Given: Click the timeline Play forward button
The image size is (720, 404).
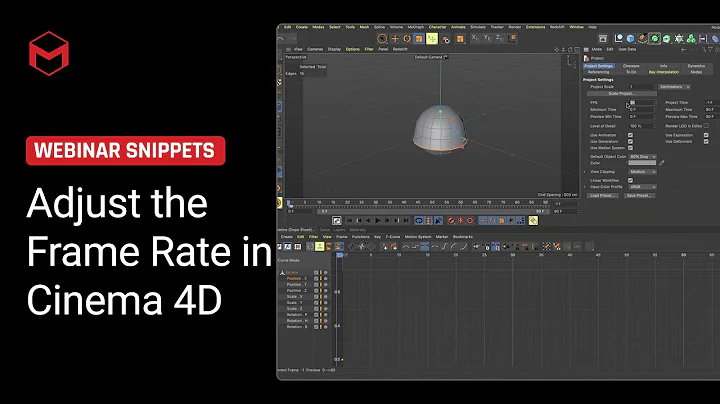Looking at the screenshot, I should click(x=378, y=221).
